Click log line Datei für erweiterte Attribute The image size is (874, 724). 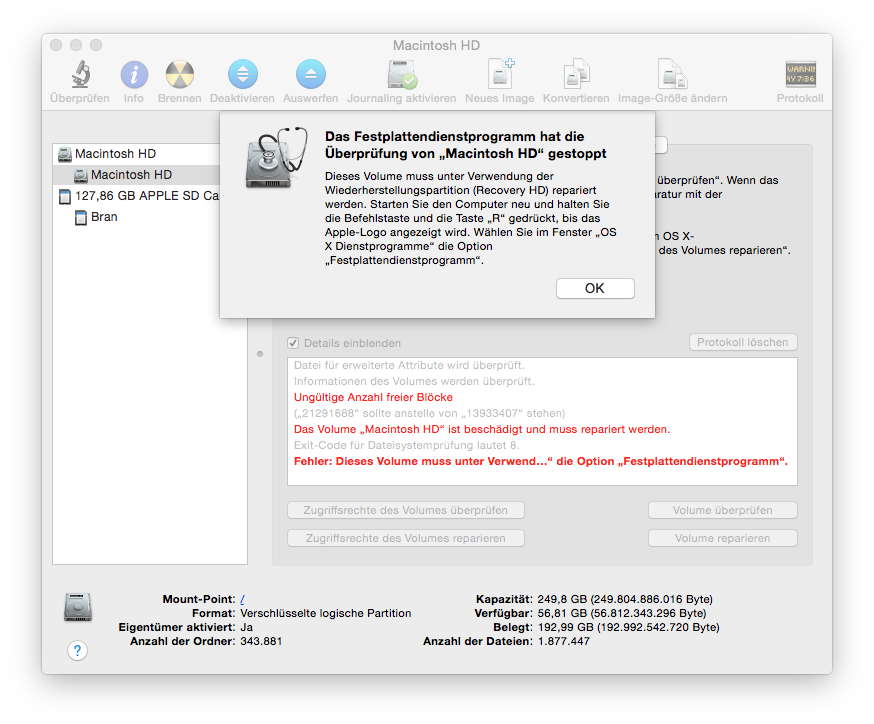[x=409, y=366]
